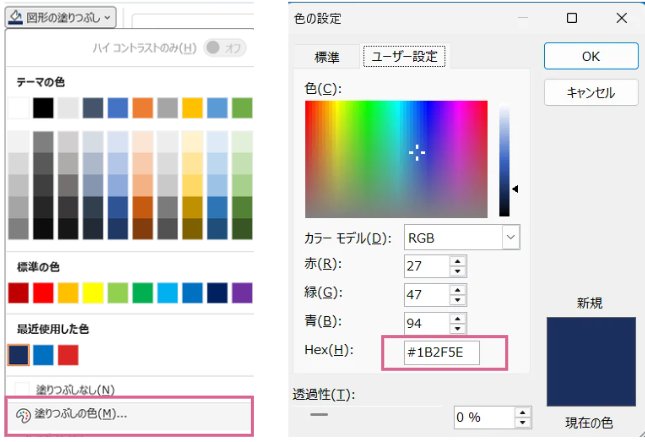Select light blue standard color
This screenshot has width=645, height=442.
pyautogui.click(x=167, y=293)
